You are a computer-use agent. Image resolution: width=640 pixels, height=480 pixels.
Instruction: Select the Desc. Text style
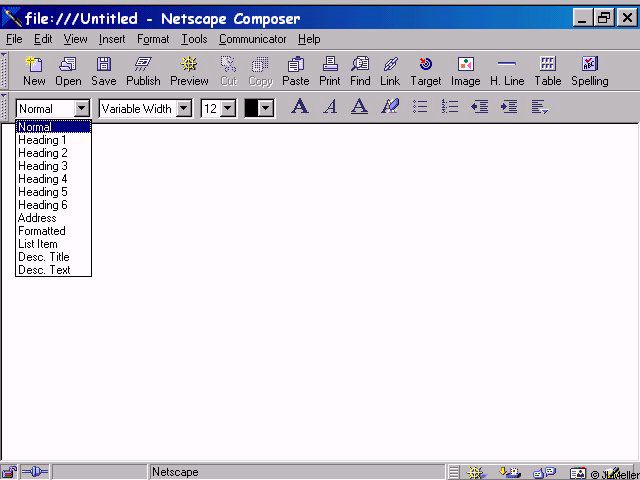[53, 270]
